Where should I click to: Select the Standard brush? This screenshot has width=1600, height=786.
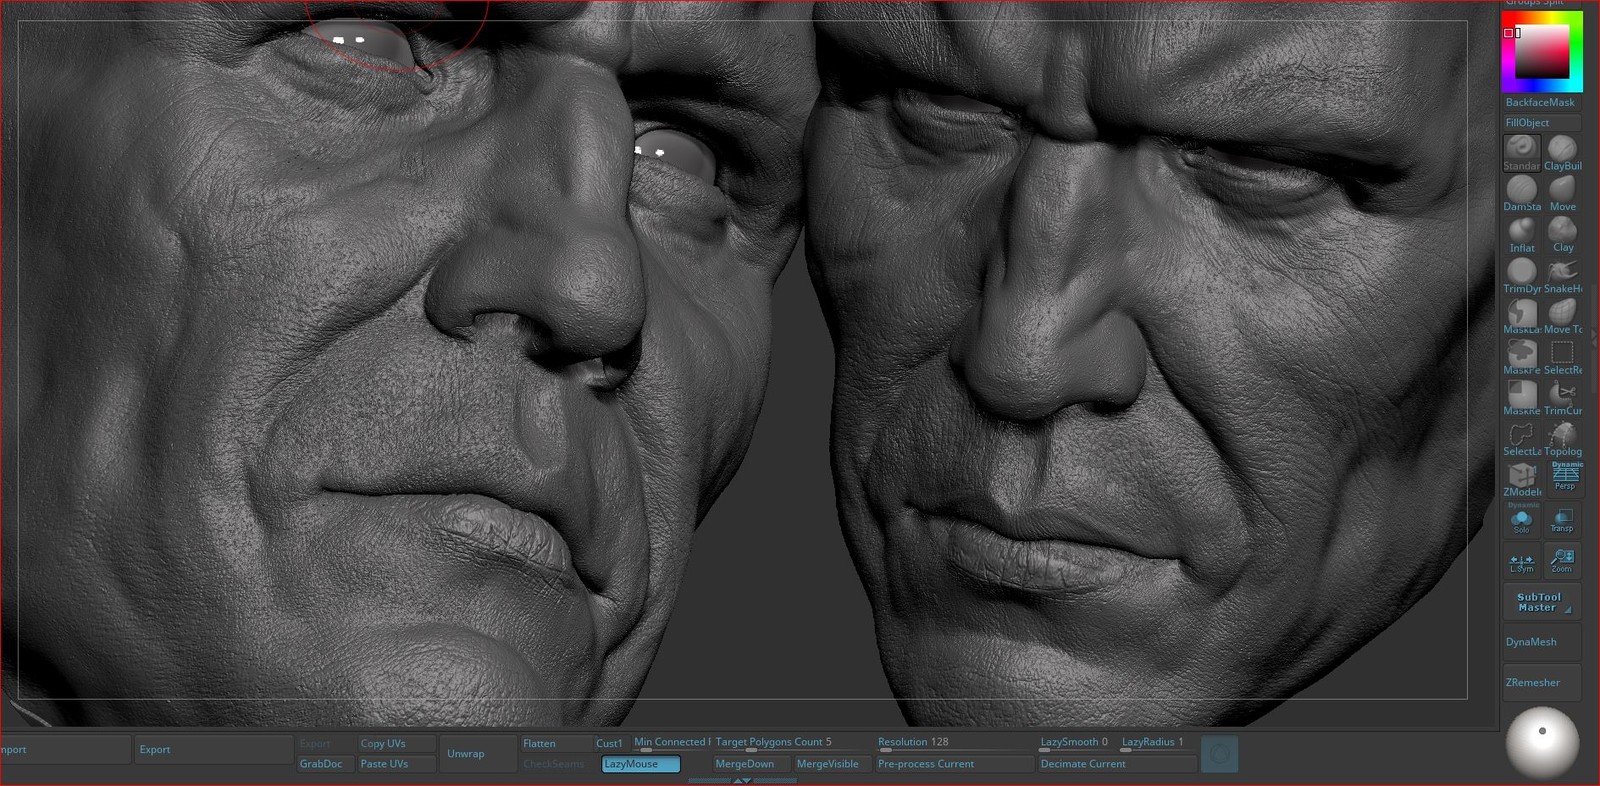pyautogui.click(x=1521, y=153)
